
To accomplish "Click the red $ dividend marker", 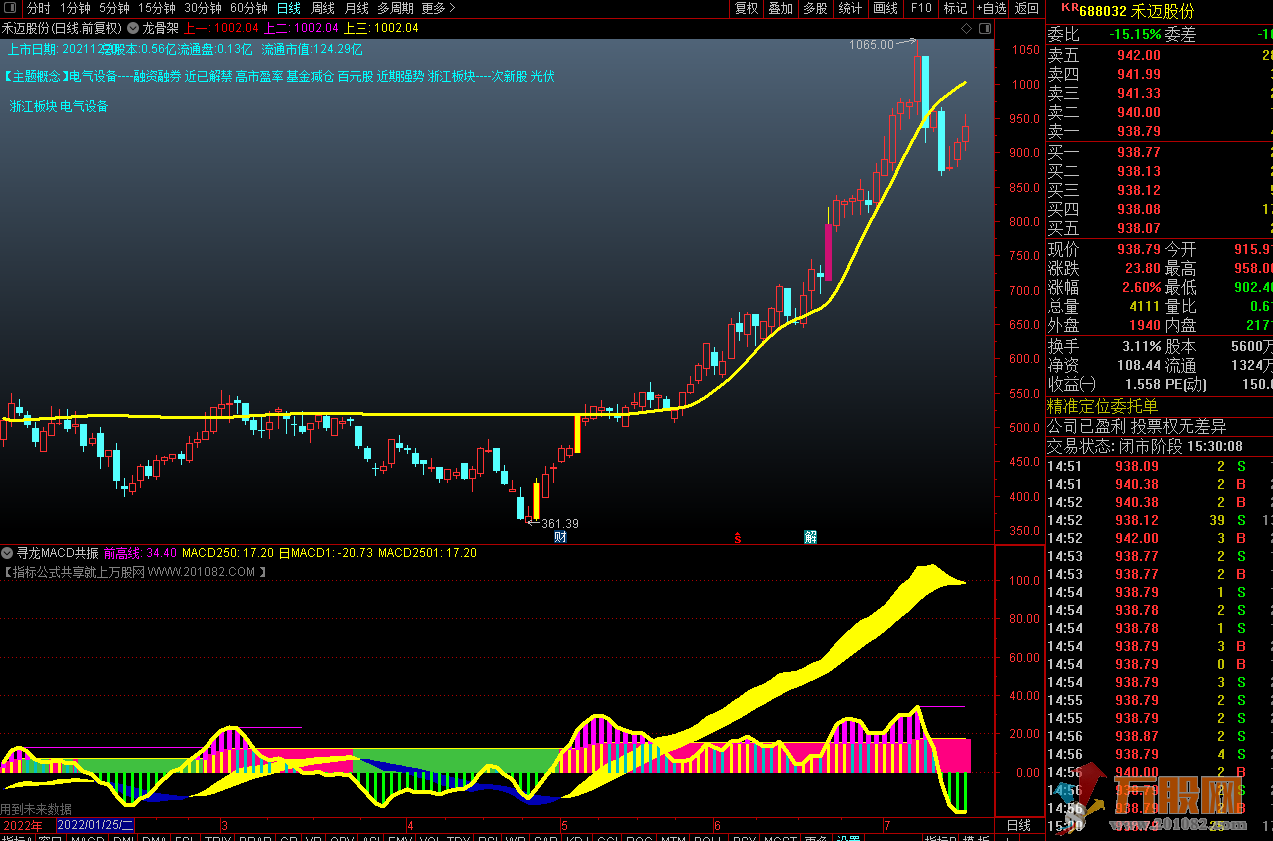I will pos(738,538).
